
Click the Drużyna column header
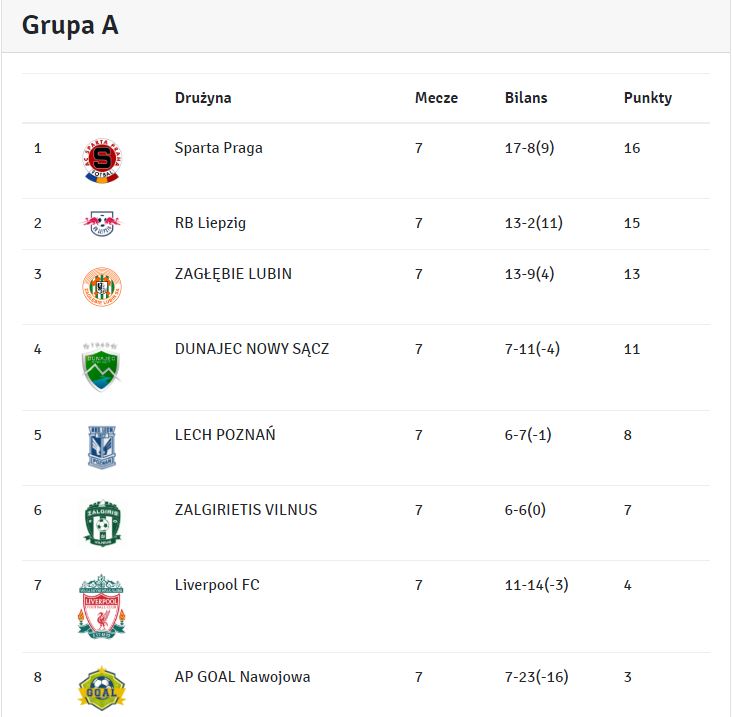pyautogui.click(x=203, y=98)
